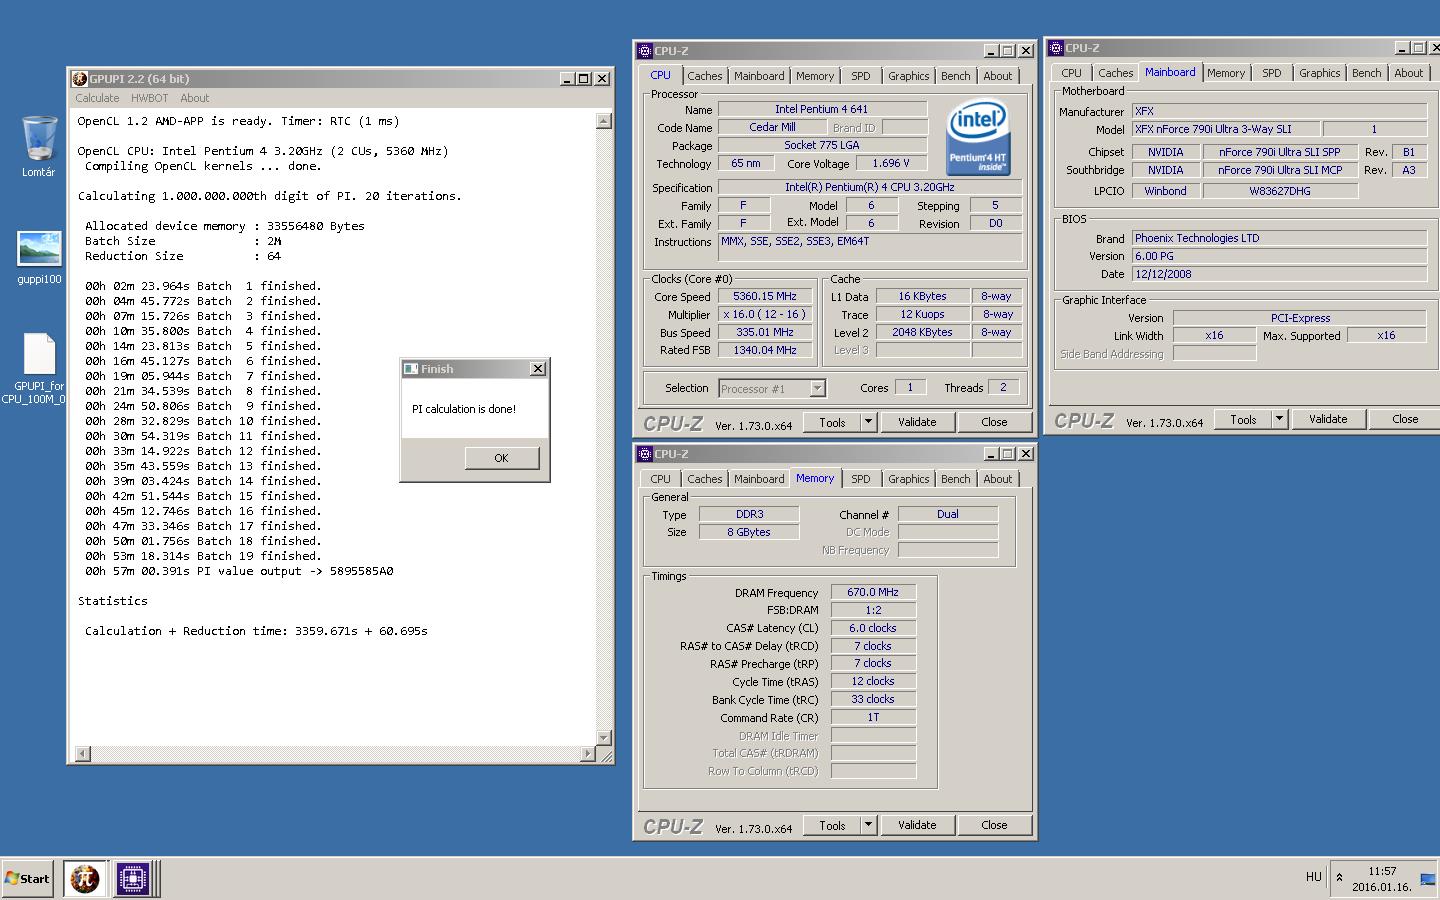Confirm the PI calculation dialog with OK
This screenshot has height=900, width=1440.
click(501, 458)
